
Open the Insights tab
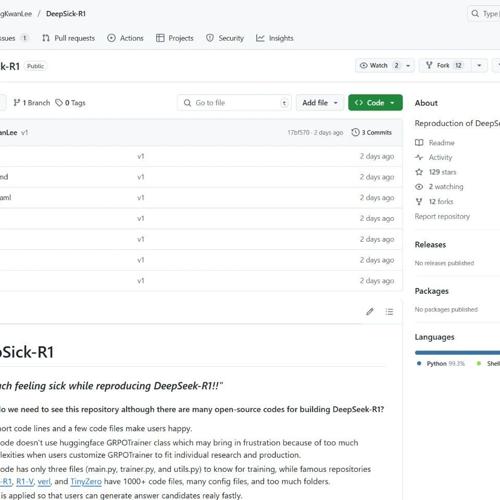[275, 38]
